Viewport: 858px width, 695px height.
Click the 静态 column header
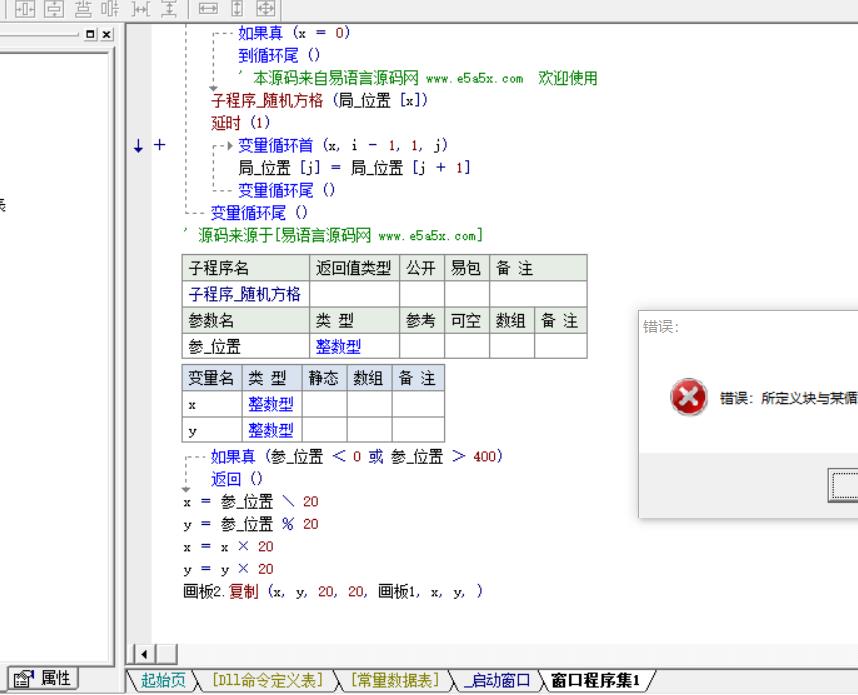pyautogui.click(x=324, y=378)
